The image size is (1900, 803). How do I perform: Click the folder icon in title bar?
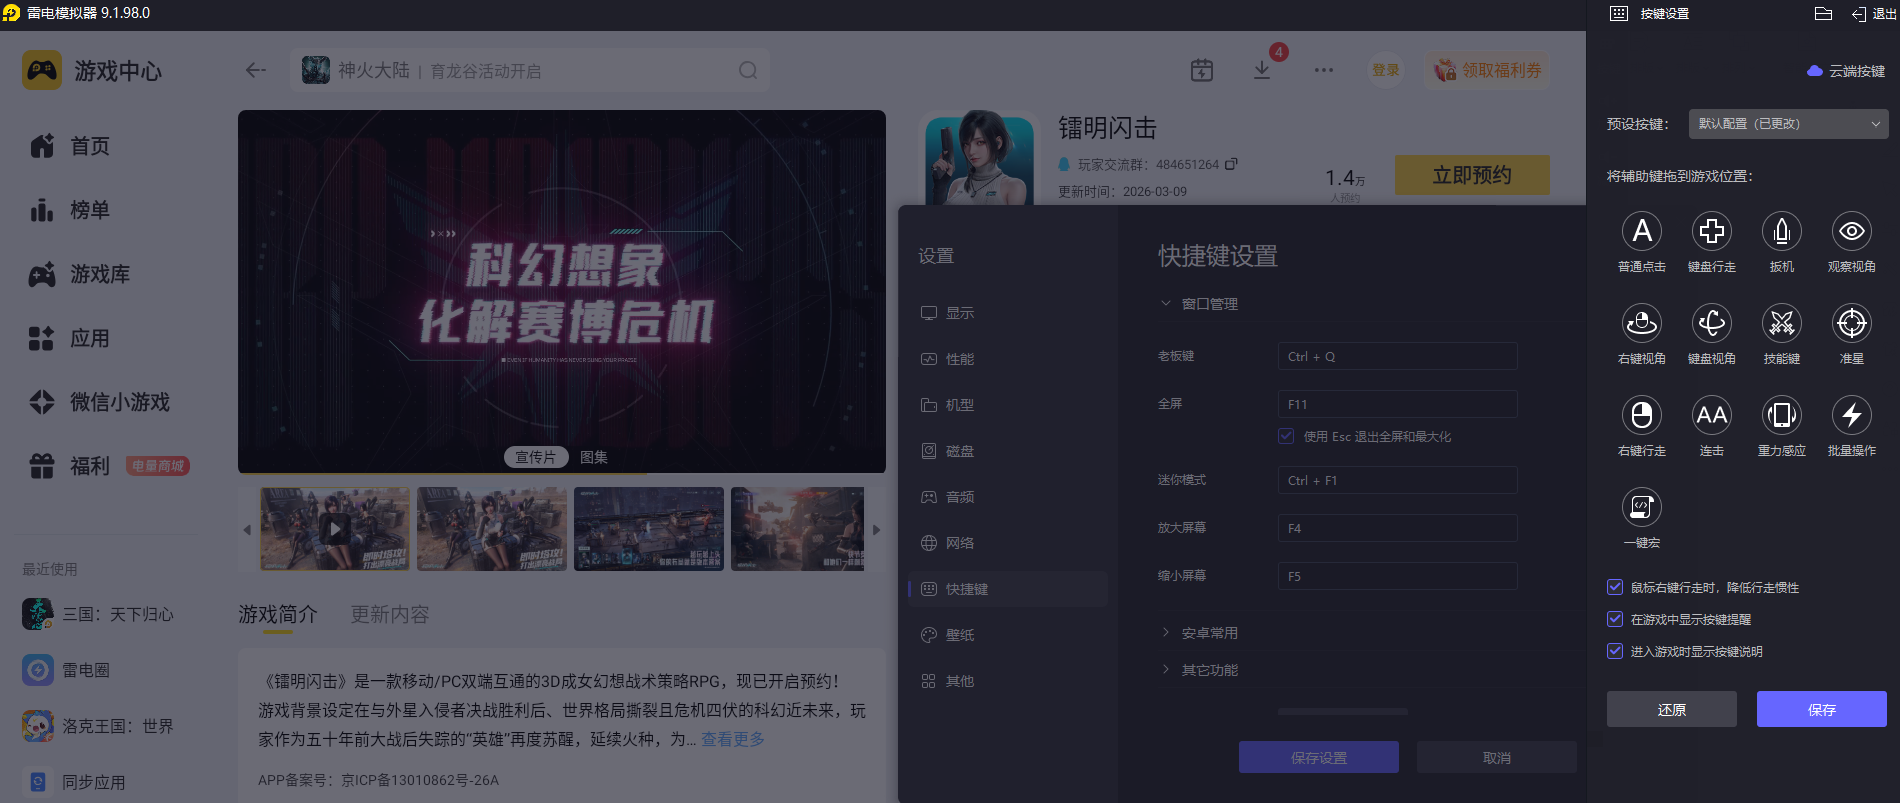click(1823, 14)
